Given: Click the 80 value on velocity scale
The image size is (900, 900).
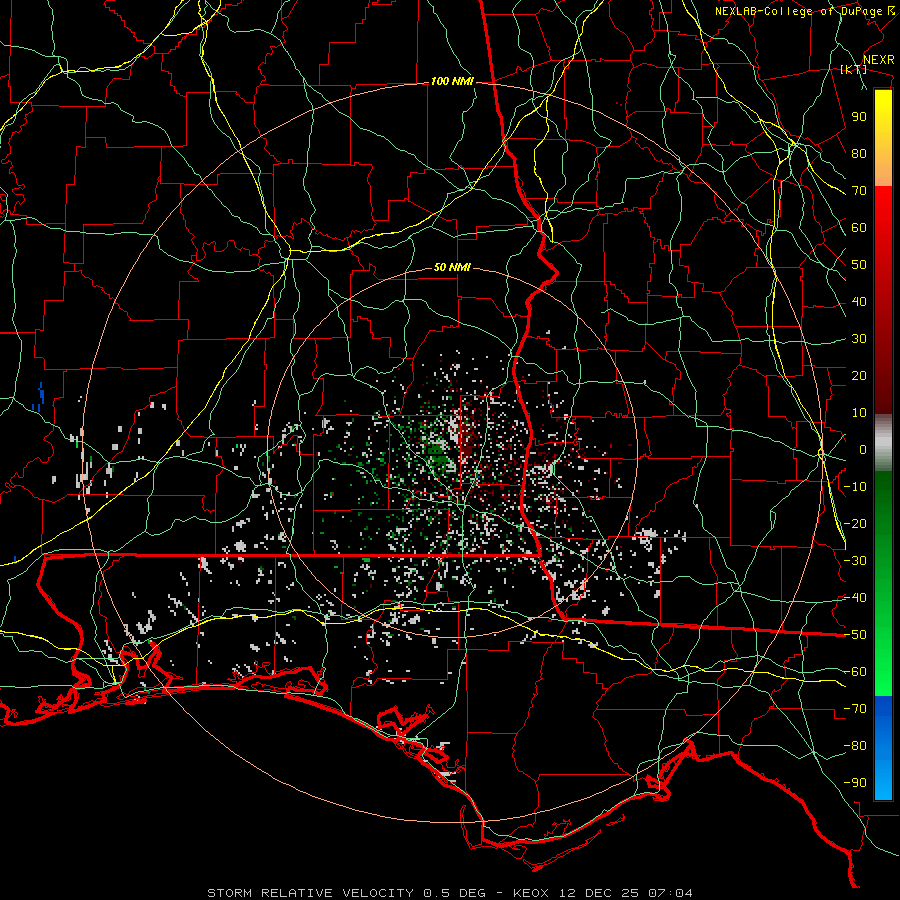Looking at the screenshot, I should (859, 154).
